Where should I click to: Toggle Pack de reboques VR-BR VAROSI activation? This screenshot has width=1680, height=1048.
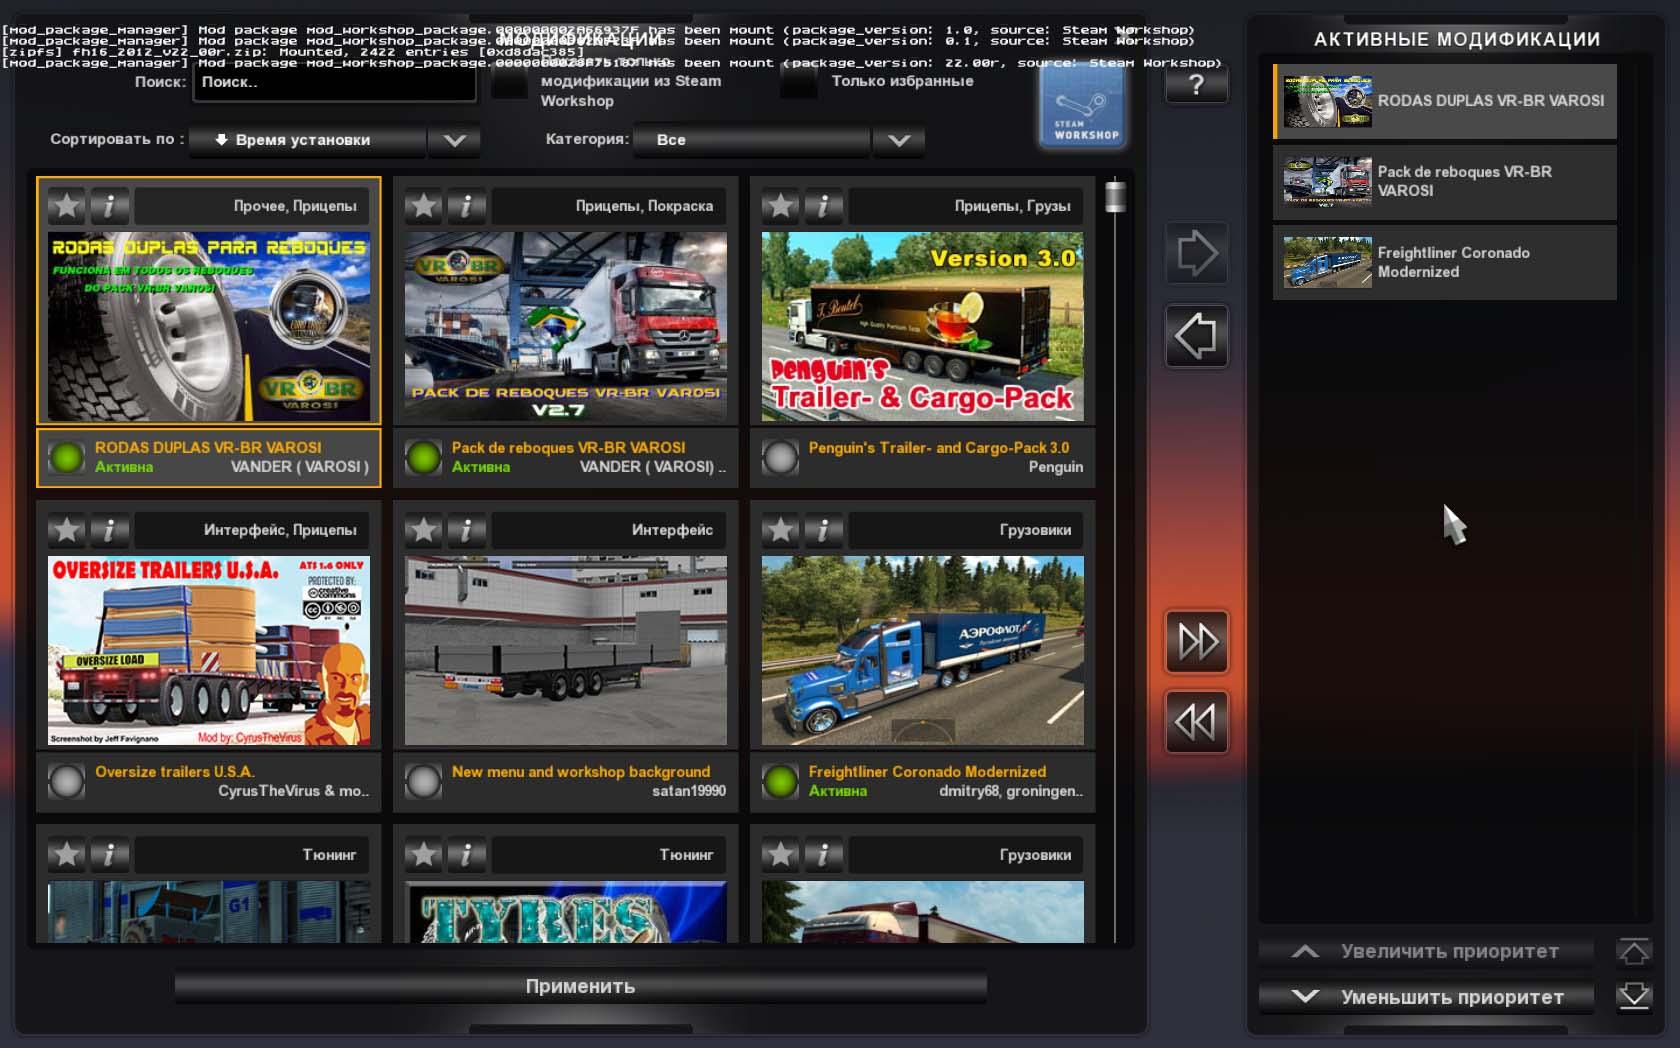coord(424,458)
